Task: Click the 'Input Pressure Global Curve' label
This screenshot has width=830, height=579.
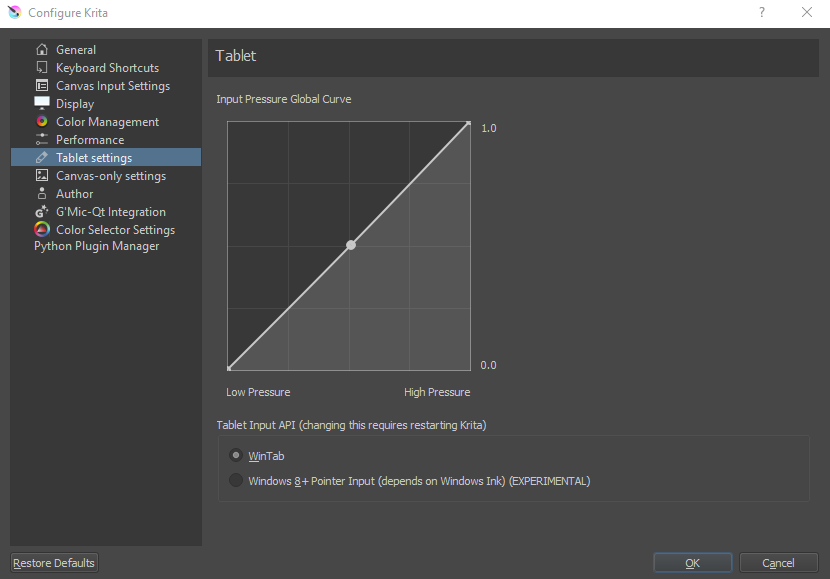Action: pyautogui.click(x=284, y=99)
